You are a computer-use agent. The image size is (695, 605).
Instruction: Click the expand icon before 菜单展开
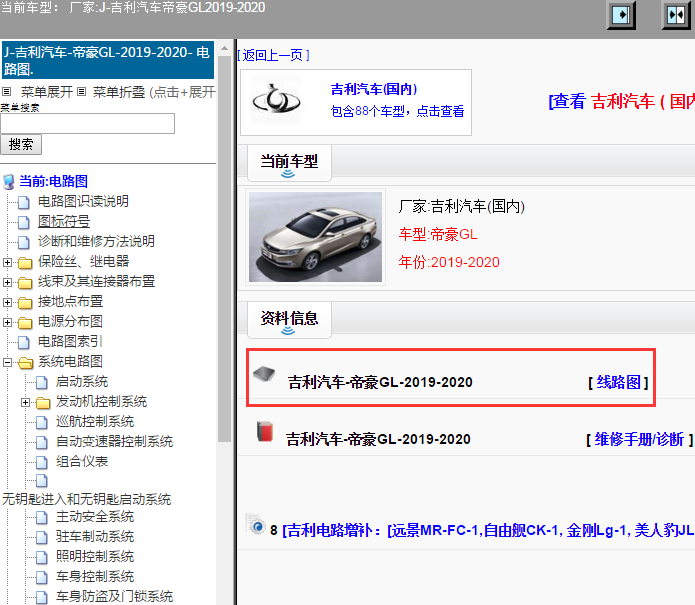point(6,92)
